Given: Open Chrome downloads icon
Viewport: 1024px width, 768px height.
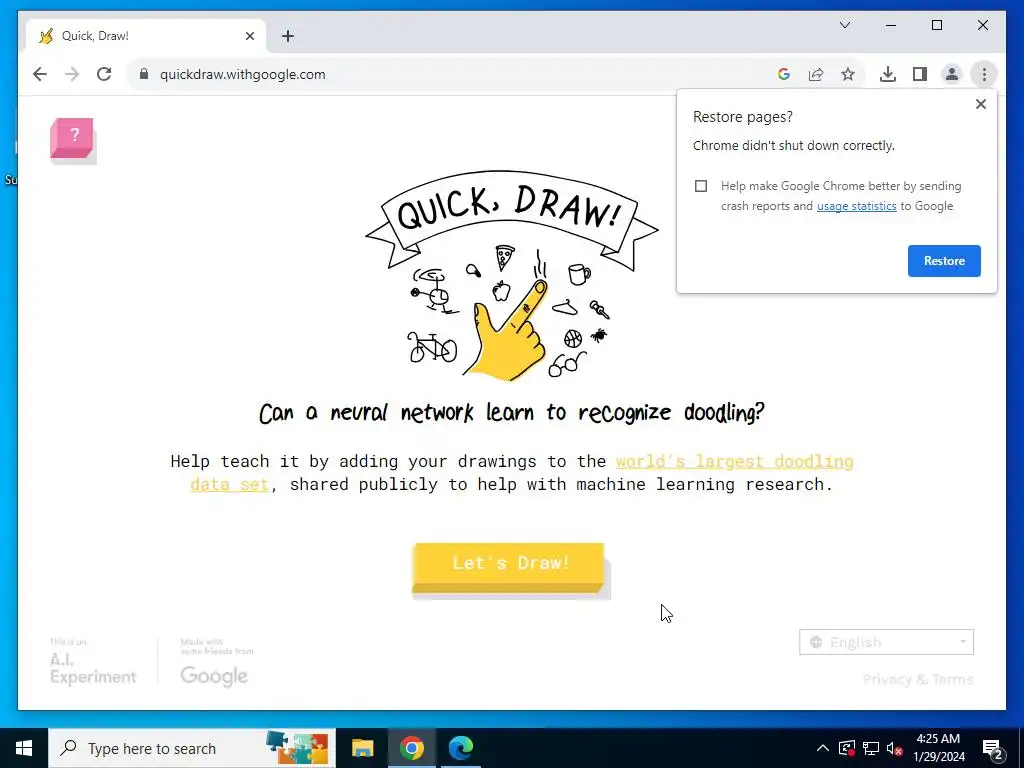Looking at the screenshot, I should 888,74.
